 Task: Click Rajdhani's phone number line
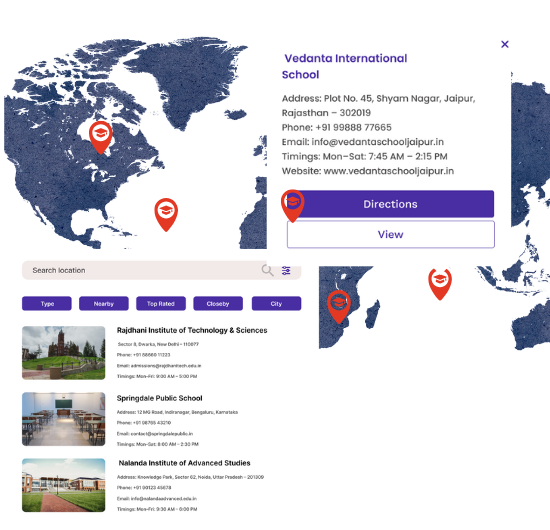click(x=143, y=355)
